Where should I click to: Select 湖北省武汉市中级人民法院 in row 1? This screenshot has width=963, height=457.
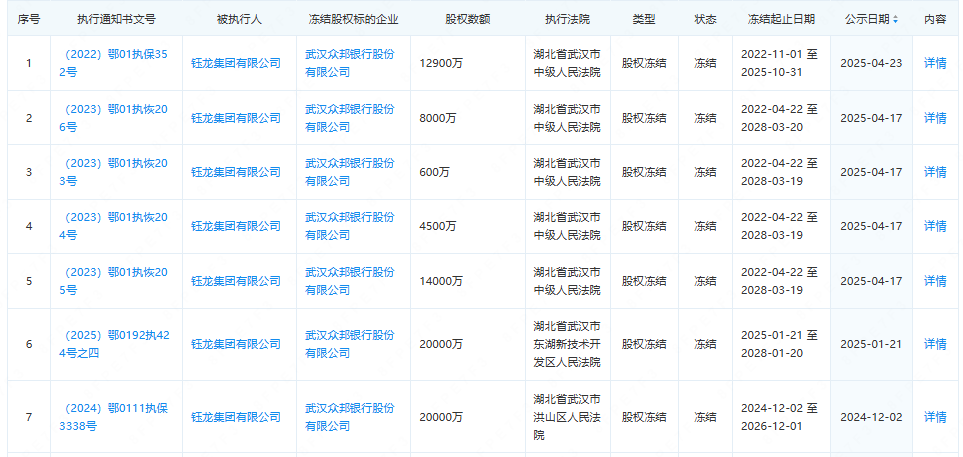click(567, 63)
